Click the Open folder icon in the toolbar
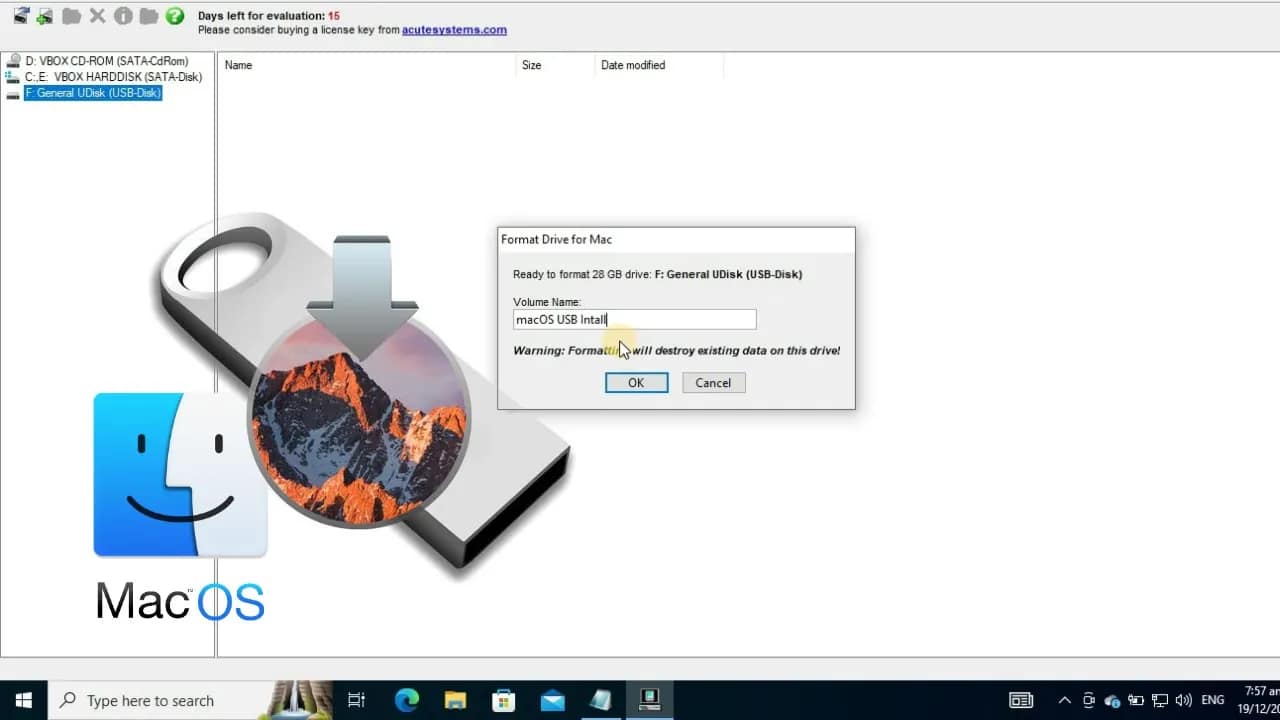Image resolution: width=1280 pixels, height=720 pixels. (x=70, y=16)
